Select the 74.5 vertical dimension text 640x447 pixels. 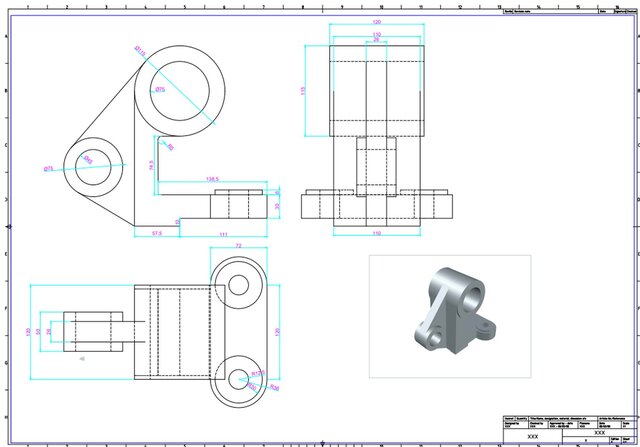pyautogui.click(x=151, y=165)
